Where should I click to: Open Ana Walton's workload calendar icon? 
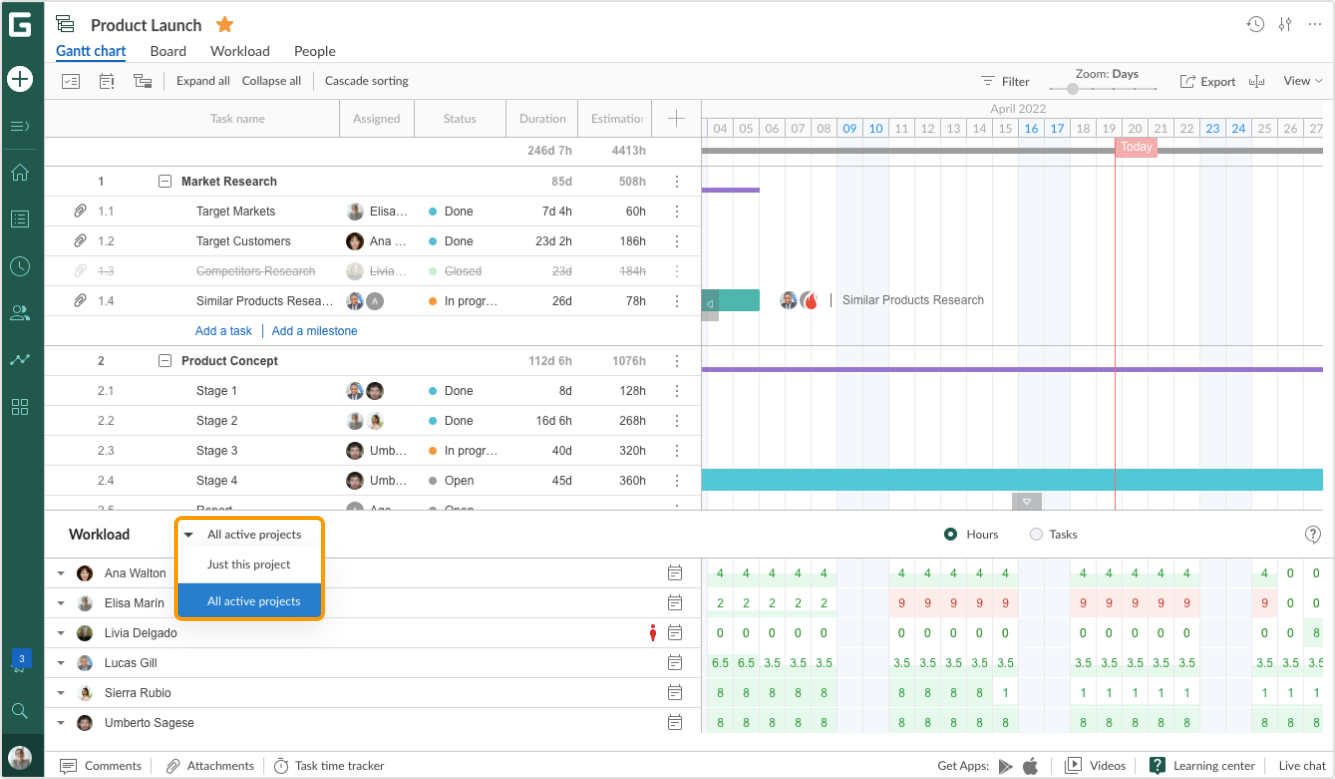(x=676, y=572)
